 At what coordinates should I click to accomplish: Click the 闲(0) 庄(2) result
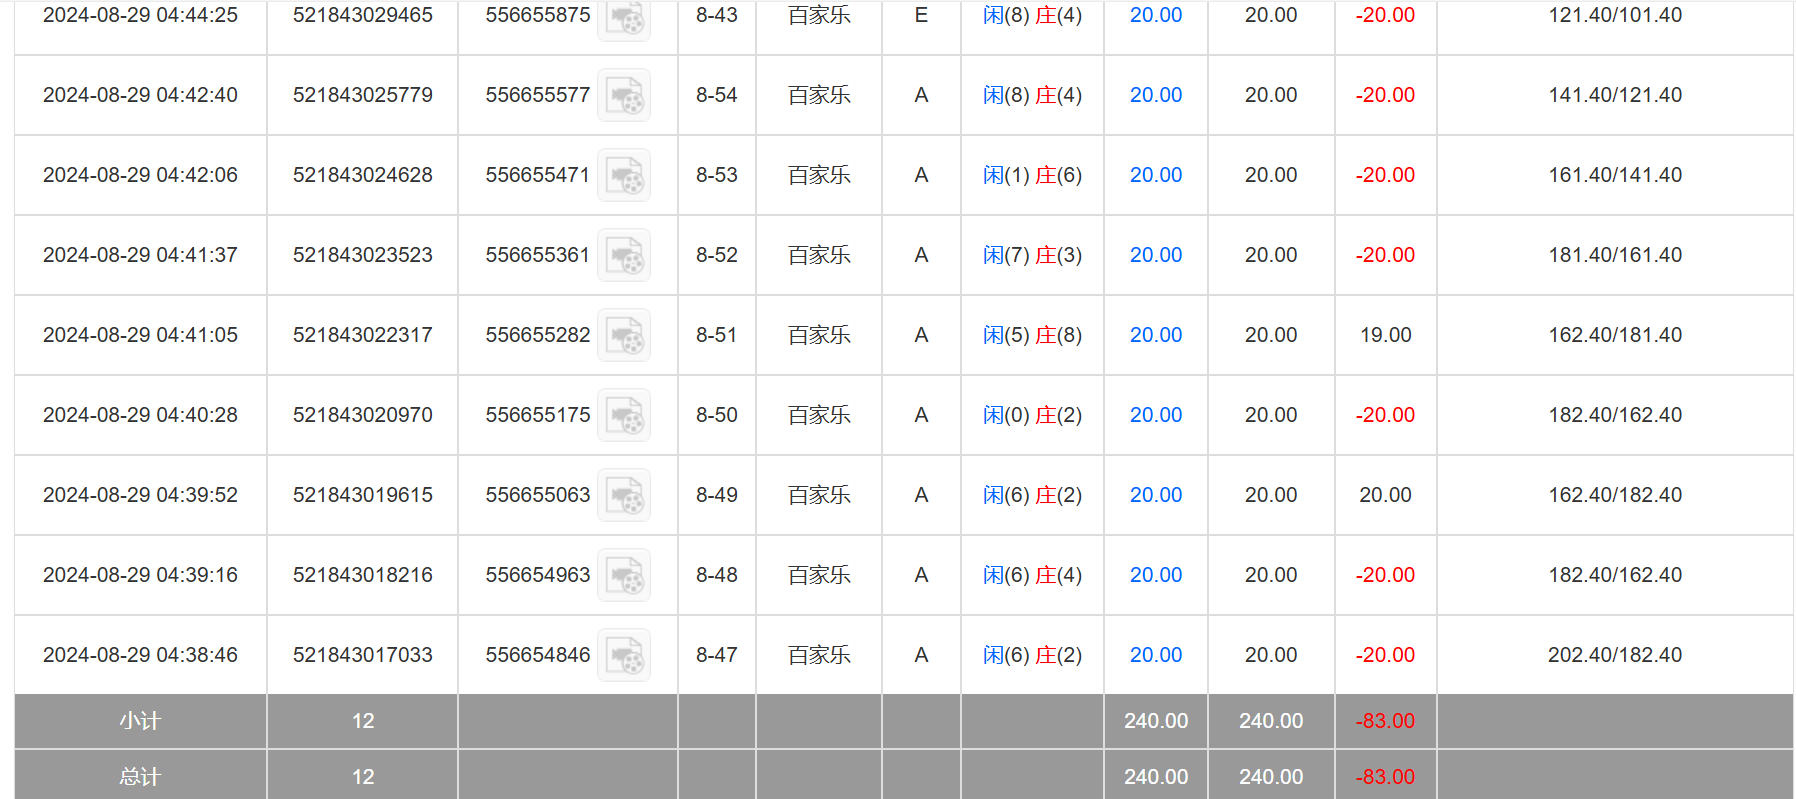(x=1032, y=415)
